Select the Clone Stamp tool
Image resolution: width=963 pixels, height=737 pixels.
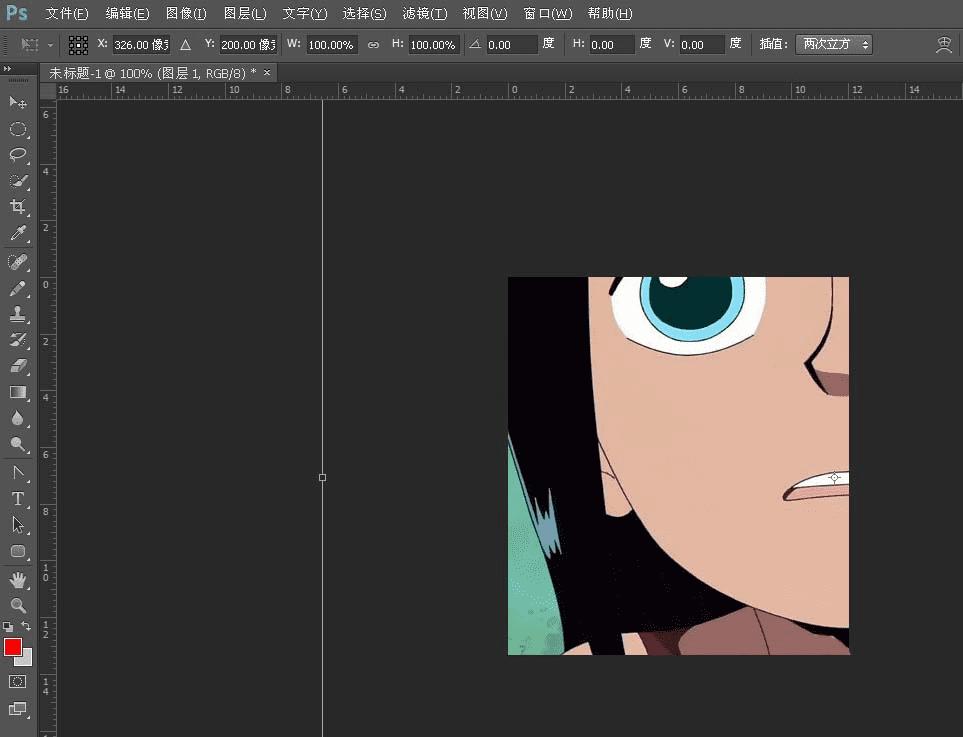(18, 314)
